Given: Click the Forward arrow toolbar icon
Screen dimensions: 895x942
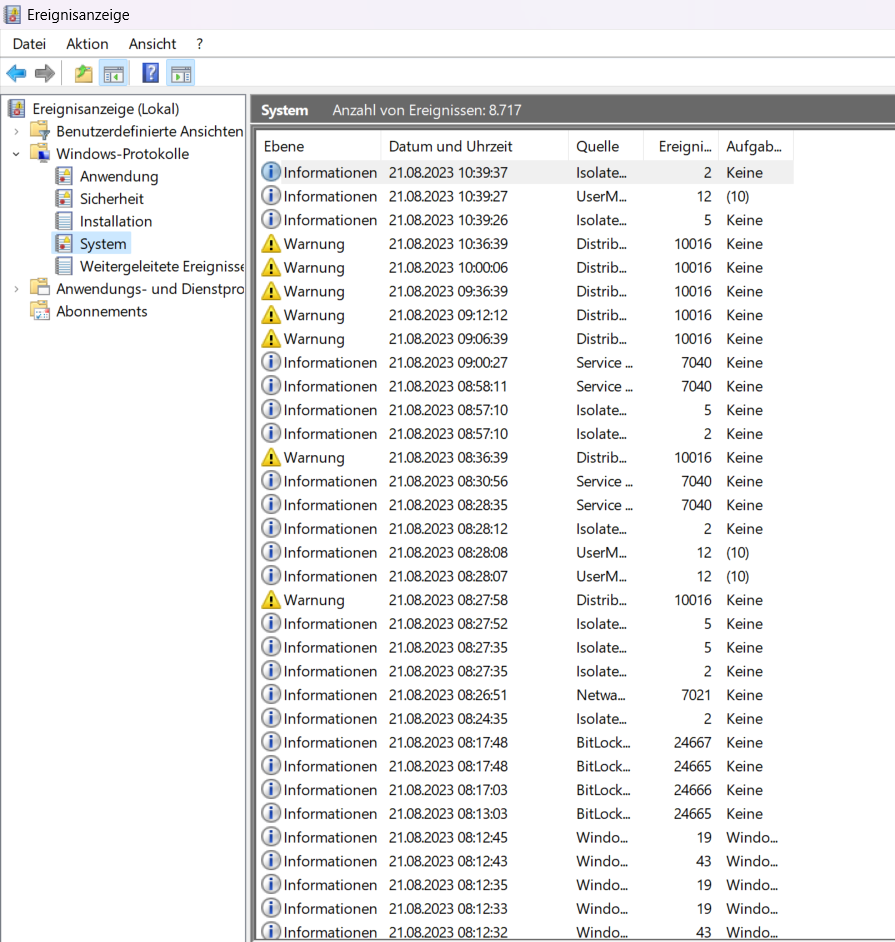Looking at the screenshot, I should [45, 74].
